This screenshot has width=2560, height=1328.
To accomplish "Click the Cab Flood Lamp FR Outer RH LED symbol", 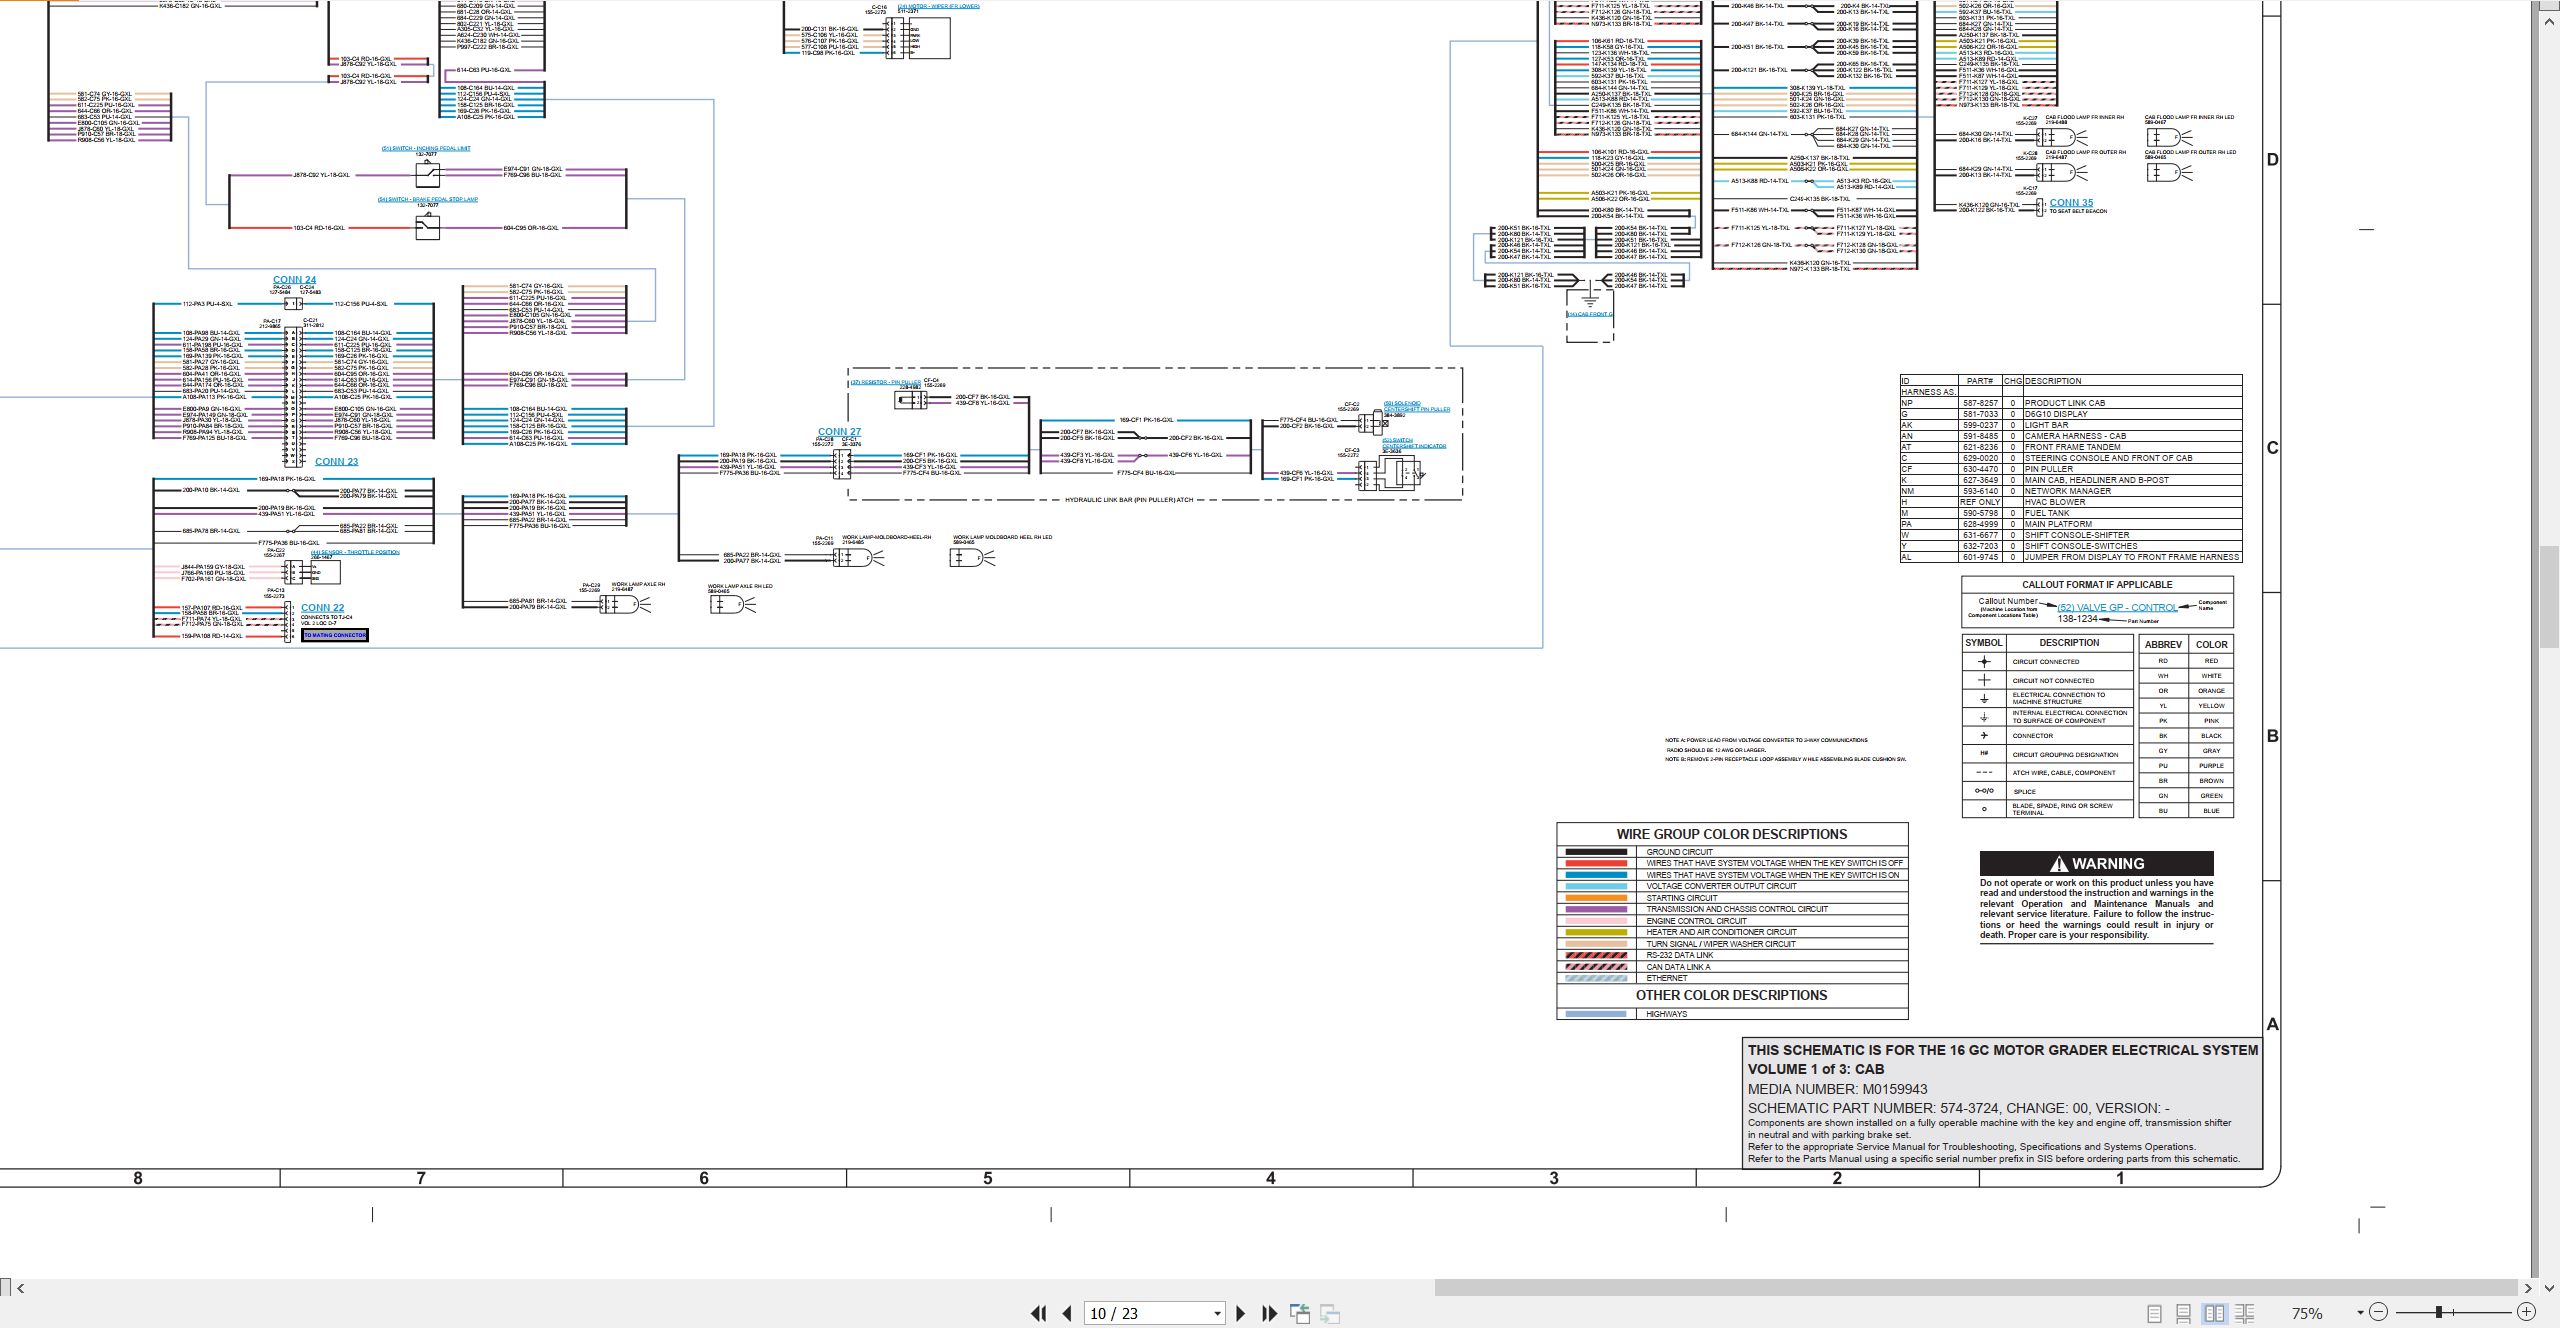I will point(2170,172).
